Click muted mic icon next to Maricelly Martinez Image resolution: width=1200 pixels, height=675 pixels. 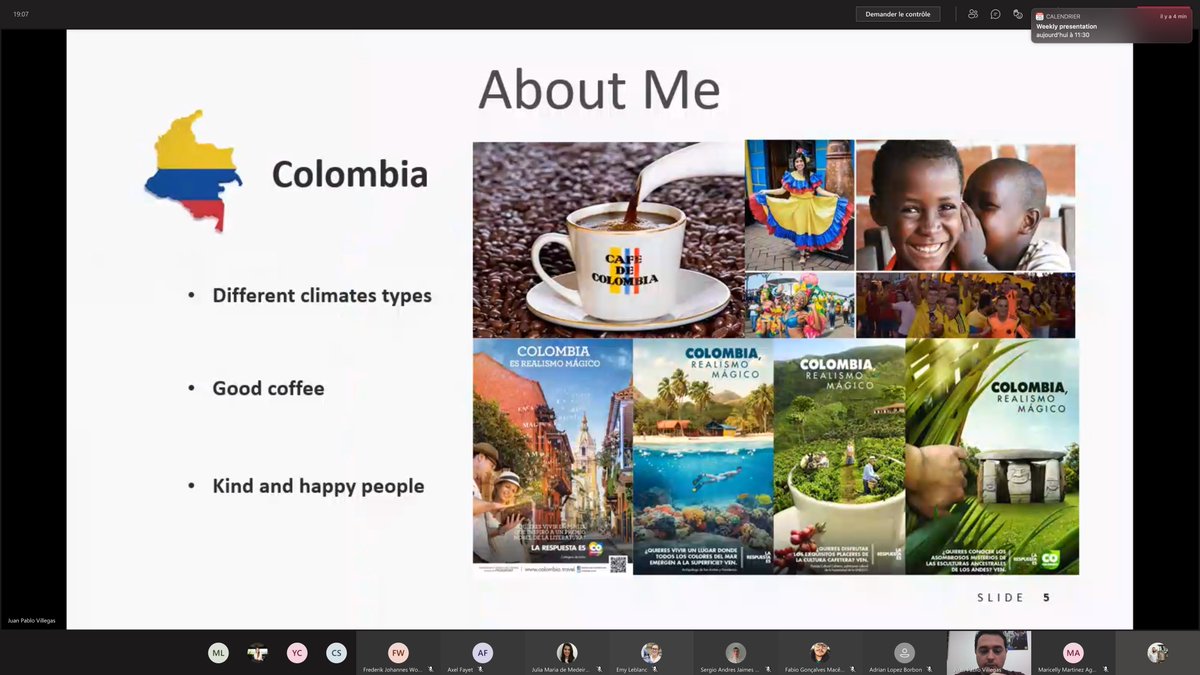coord(1104,669)
